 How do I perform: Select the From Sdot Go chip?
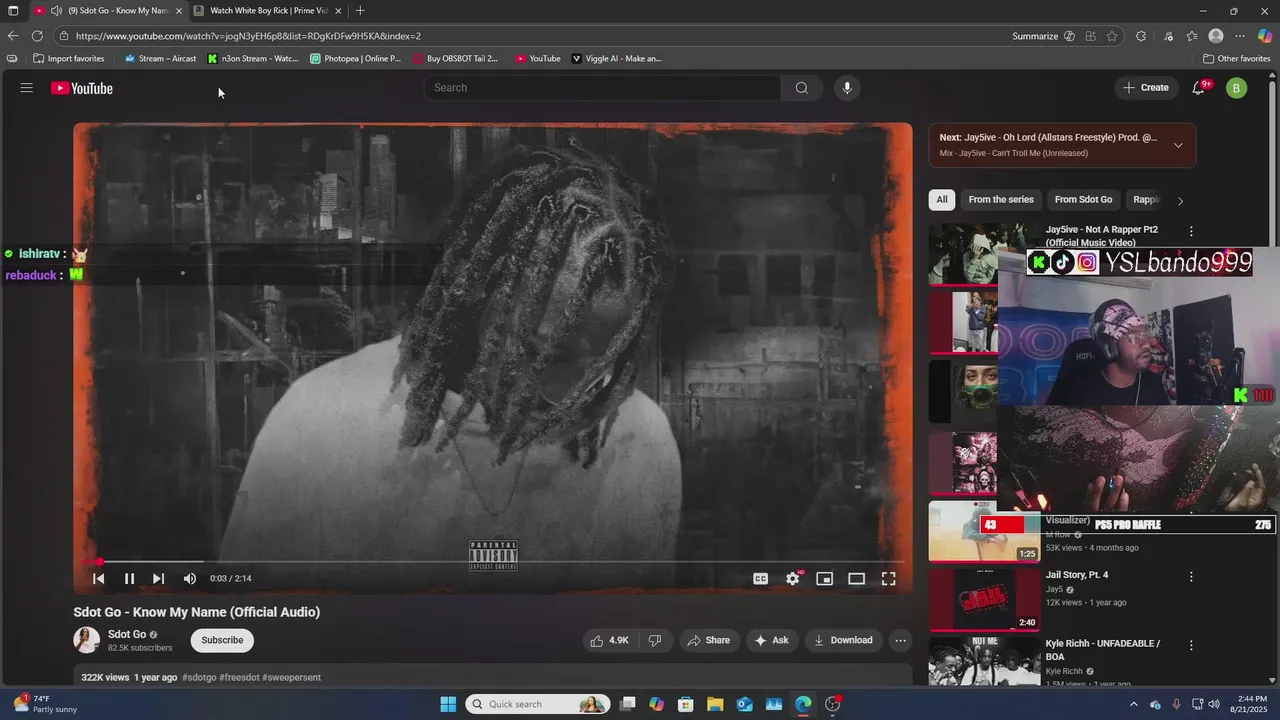(x=1083, y=200)
